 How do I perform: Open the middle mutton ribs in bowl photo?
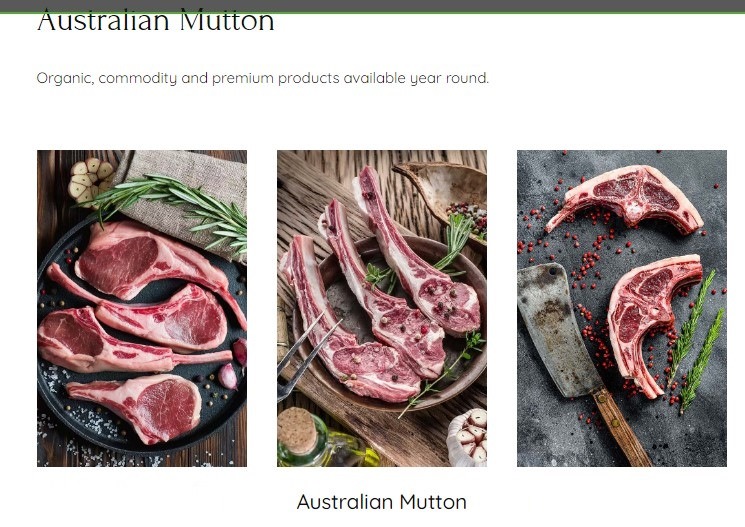click(x=382, y=308)
